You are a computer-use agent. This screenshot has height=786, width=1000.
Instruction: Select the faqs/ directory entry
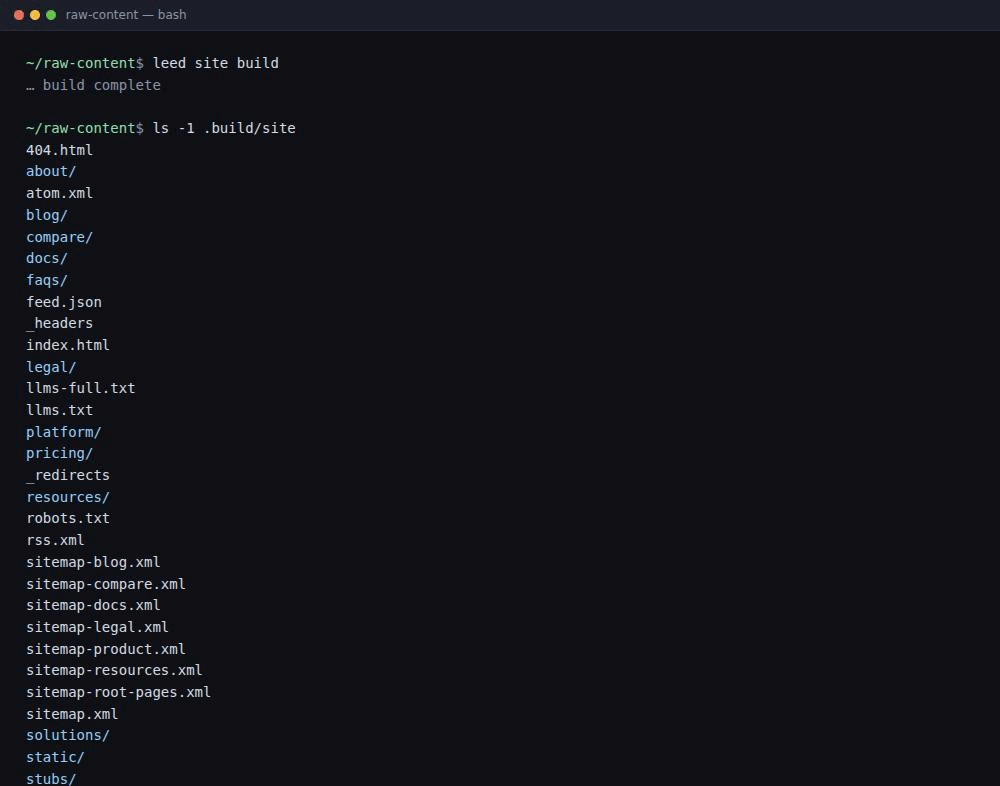[47, 280]
